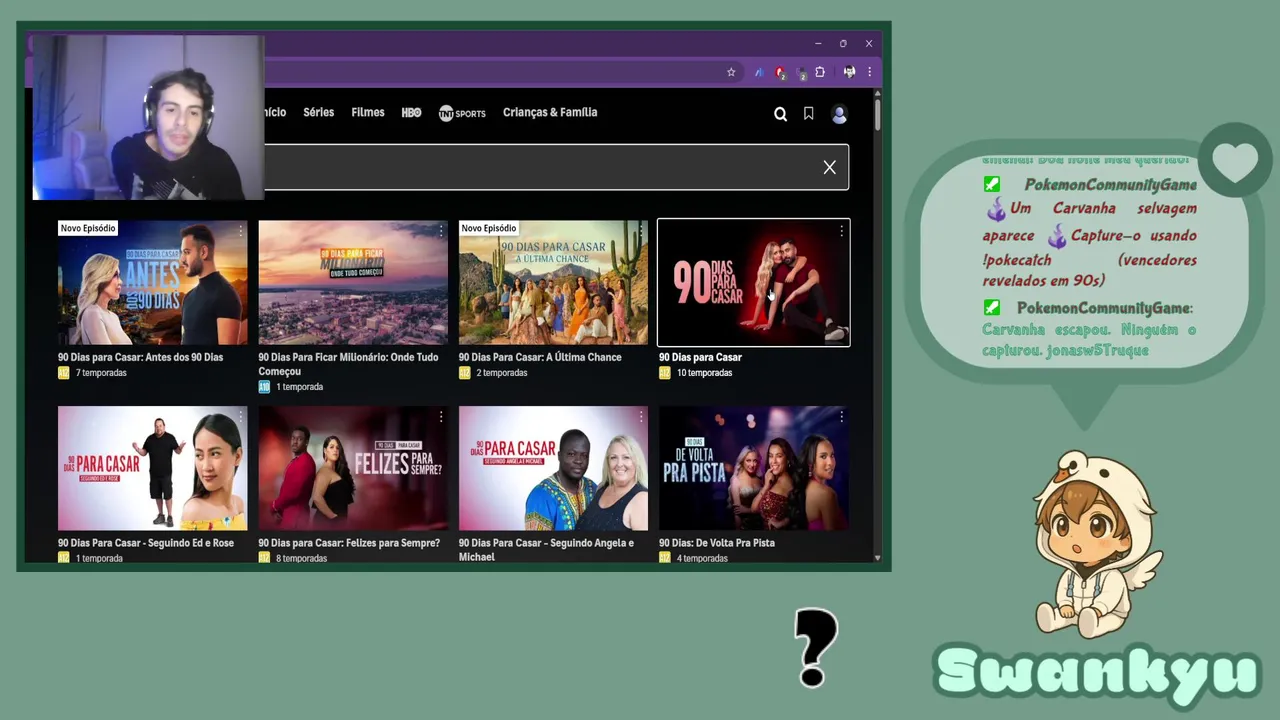This screenshot has width=1280, height=720.
Task: Click the '7 temporadas' text
Action: pyautogui.click(x=101, y=373)
